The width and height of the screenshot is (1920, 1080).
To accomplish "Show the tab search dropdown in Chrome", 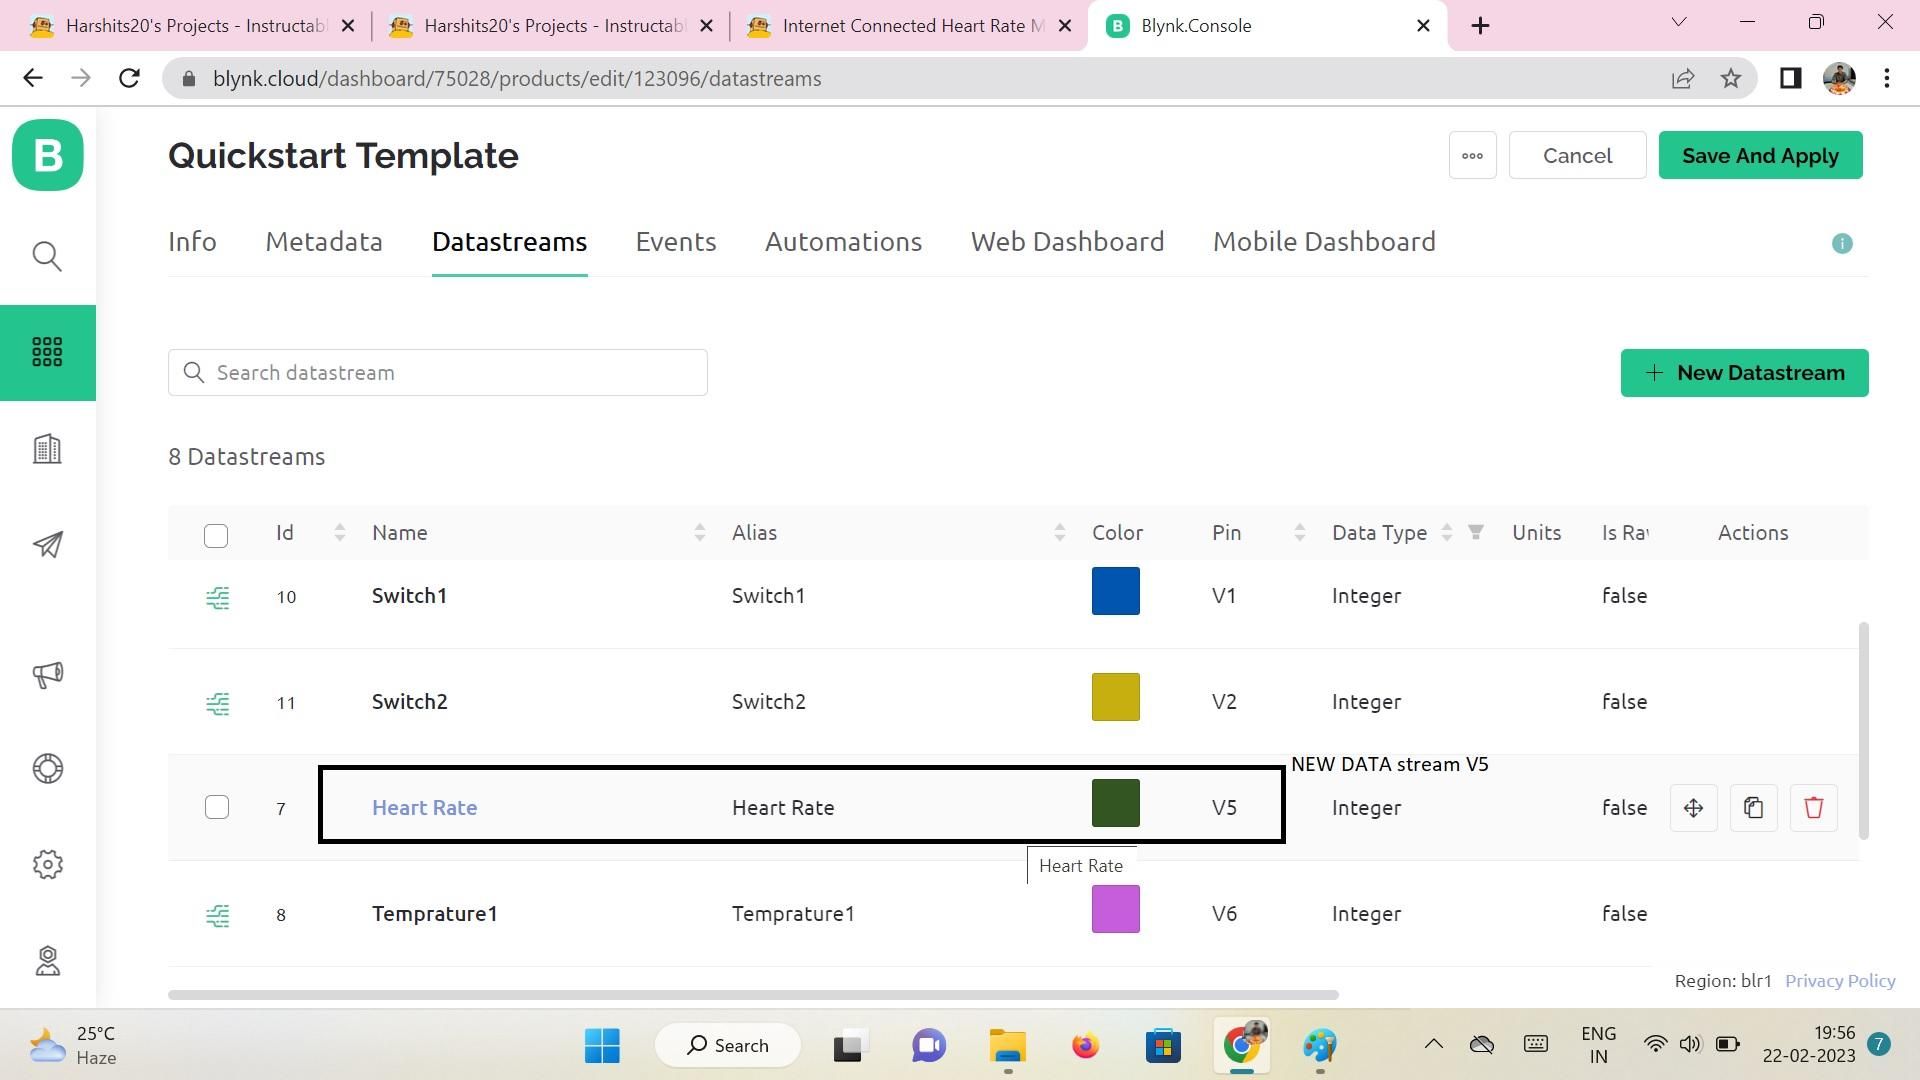I will (1679, 22).
